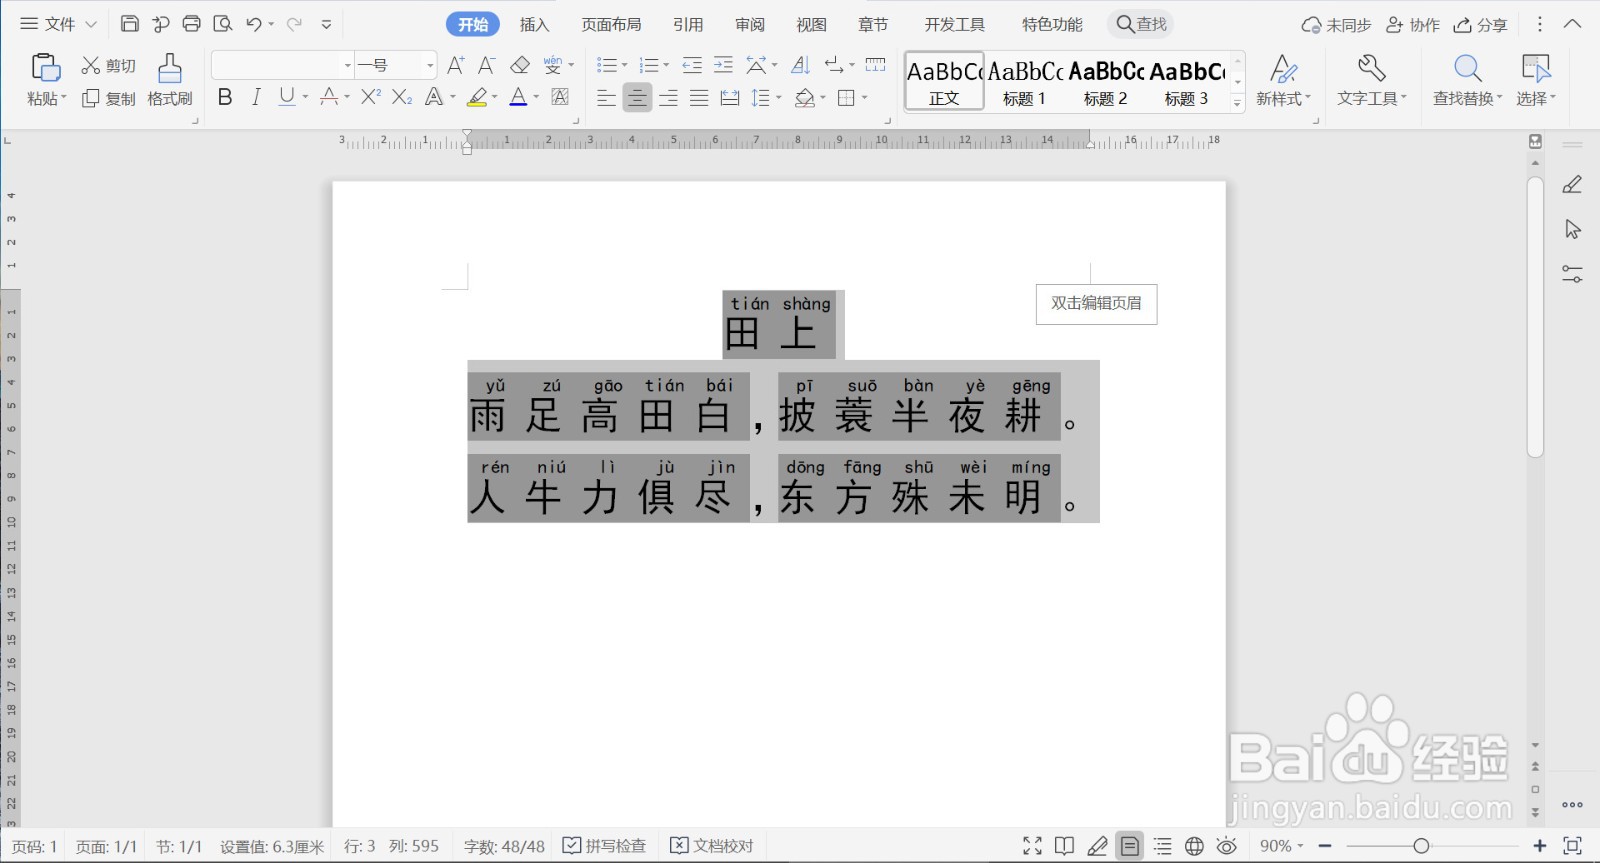The height and width of the screenshot is (863, 1600).
Task: Open the File (文件) menu dropdown
Action: pos(58,24)
